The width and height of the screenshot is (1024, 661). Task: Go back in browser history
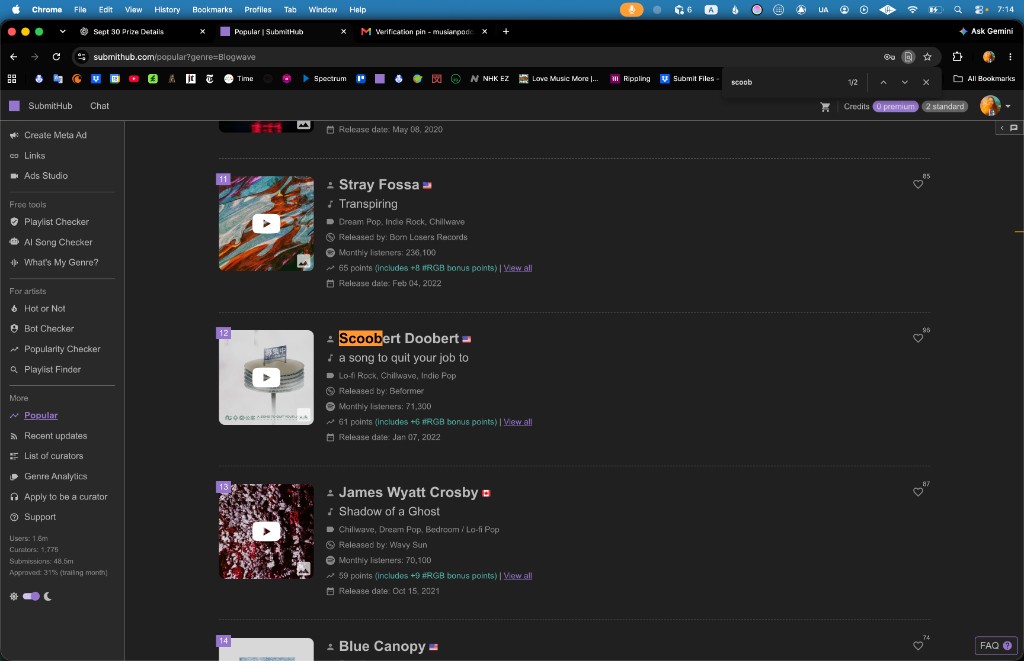pyautogui.click(x=14, y=57)
